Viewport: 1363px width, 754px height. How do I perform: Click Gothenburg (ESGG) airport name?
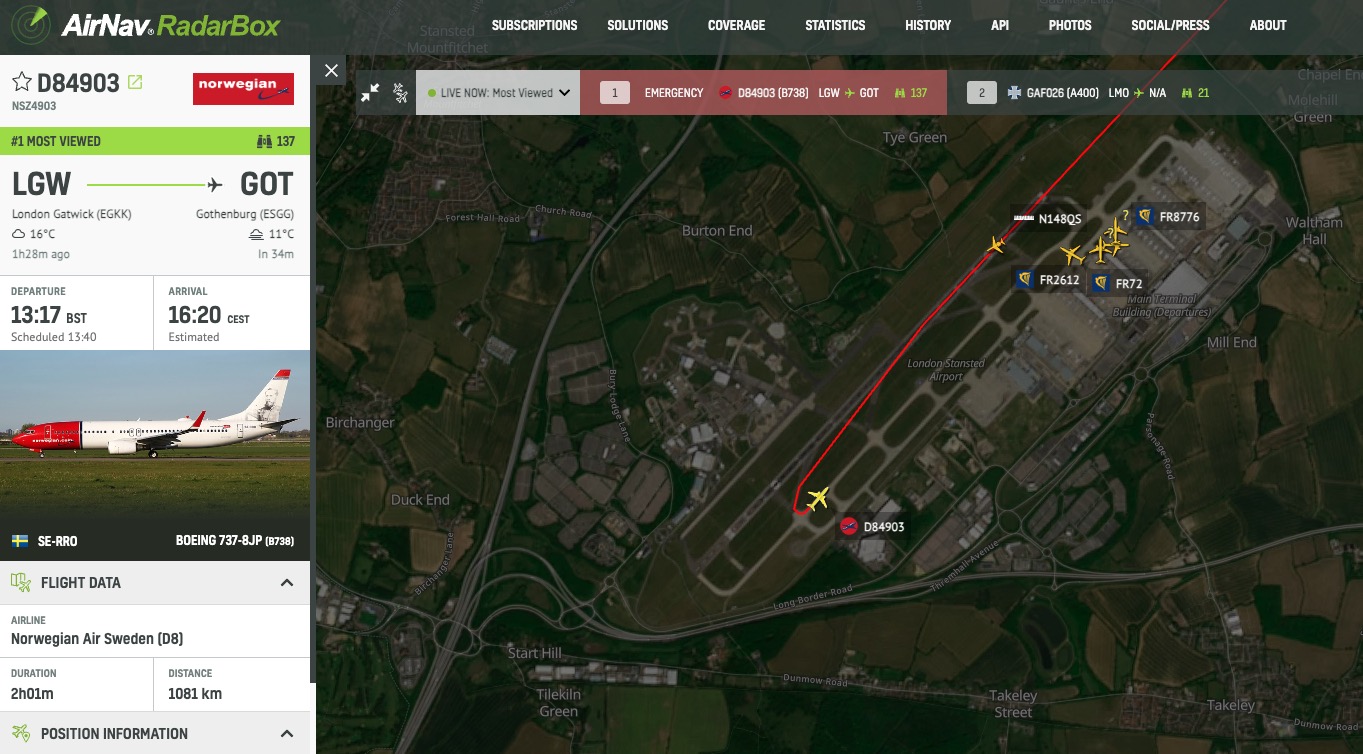click(245, 214)
